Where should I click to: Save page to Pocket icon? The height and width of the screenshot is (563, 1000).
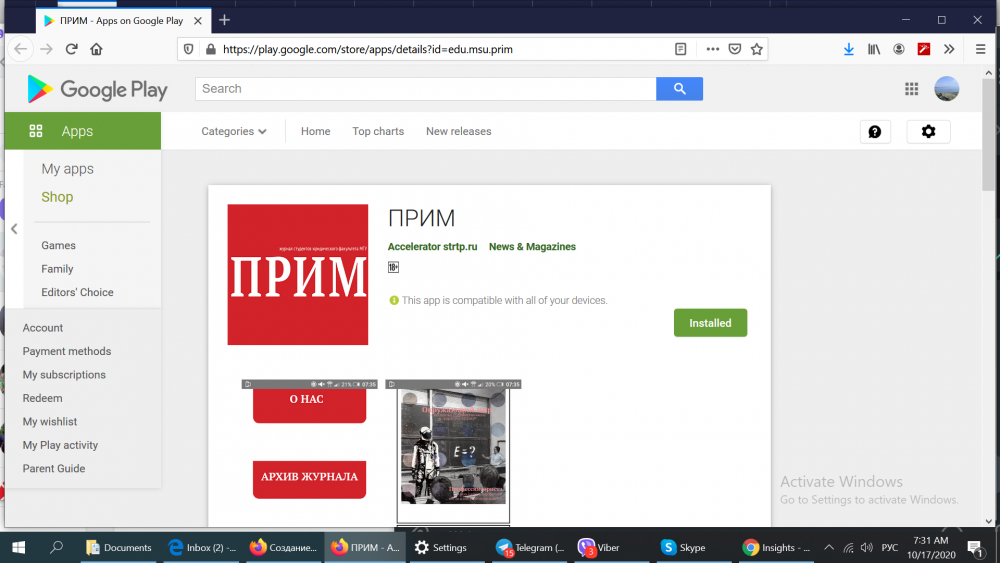[735, 49]
